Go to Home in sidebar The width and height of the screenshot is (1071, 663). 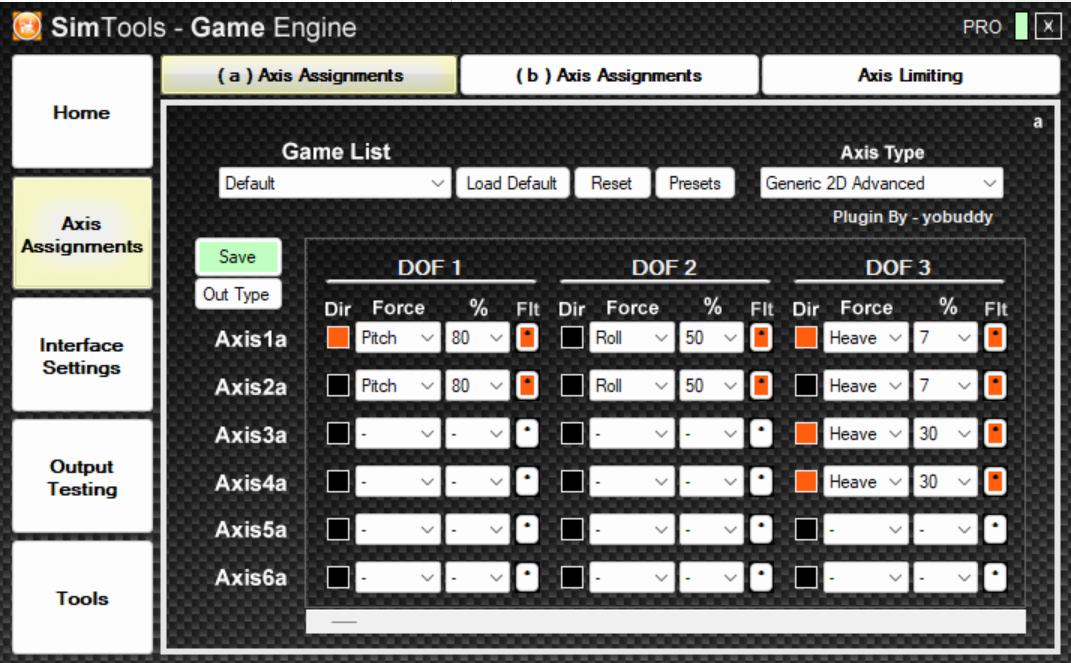(x=82, y=112)
